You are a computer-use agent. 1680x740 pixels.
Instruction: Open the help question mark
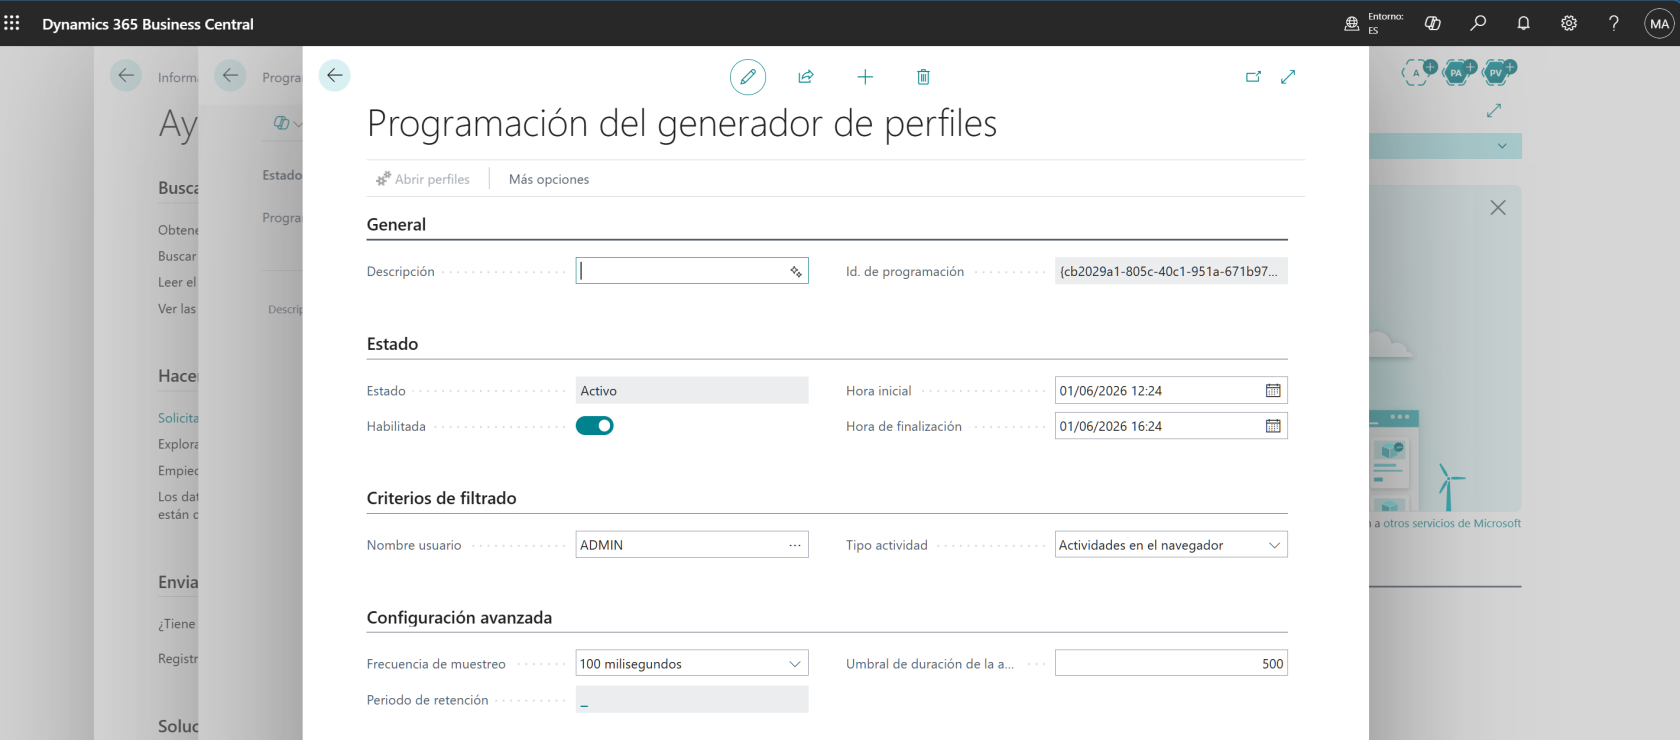click(x=1614, y=23)
